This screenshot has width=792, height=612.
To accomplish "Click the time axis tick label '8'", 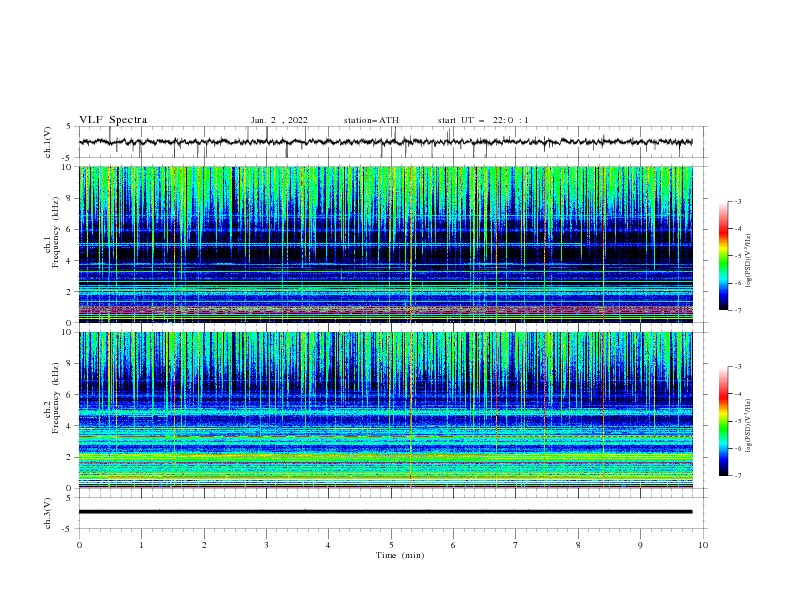I will tap(578, 545).
